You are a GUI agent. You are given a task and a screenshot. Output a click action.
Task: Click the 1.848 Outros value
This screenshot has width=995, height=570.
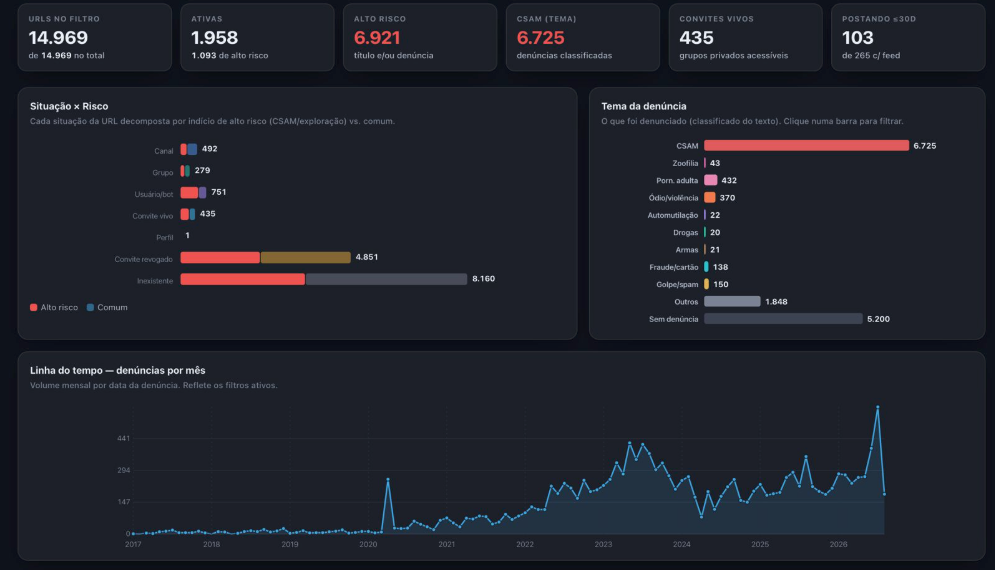(x=776, y=302)
